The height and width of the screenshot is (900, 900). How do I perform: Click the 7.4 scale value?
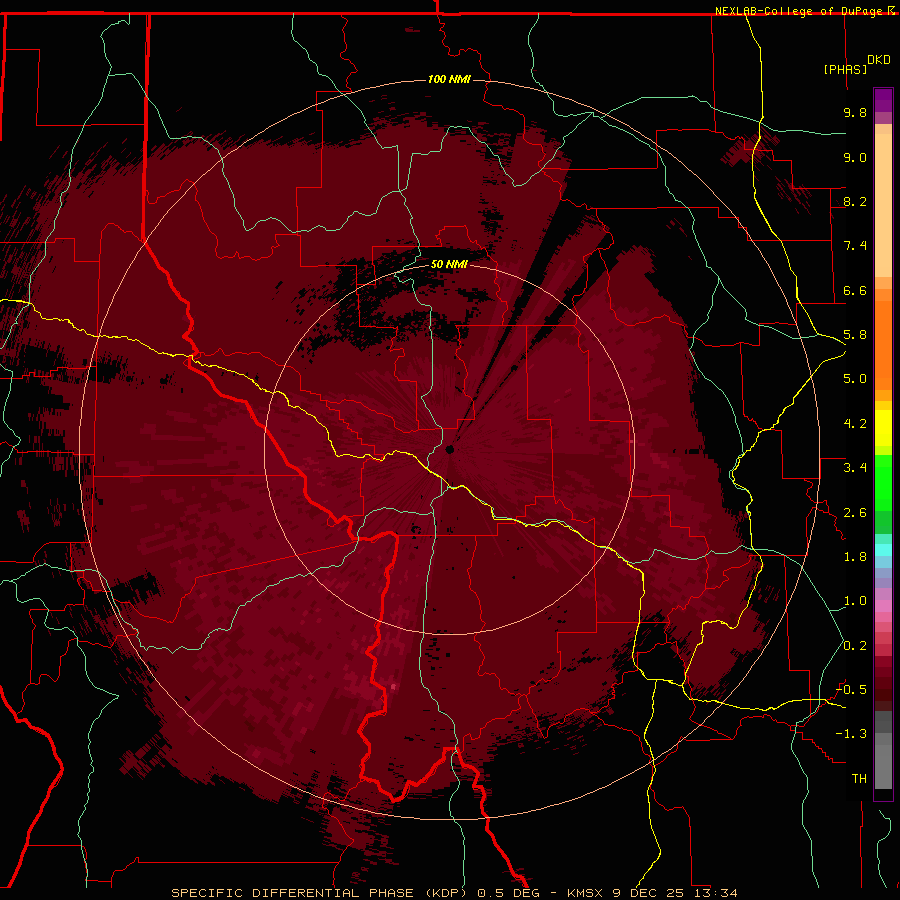click(855, 246)
